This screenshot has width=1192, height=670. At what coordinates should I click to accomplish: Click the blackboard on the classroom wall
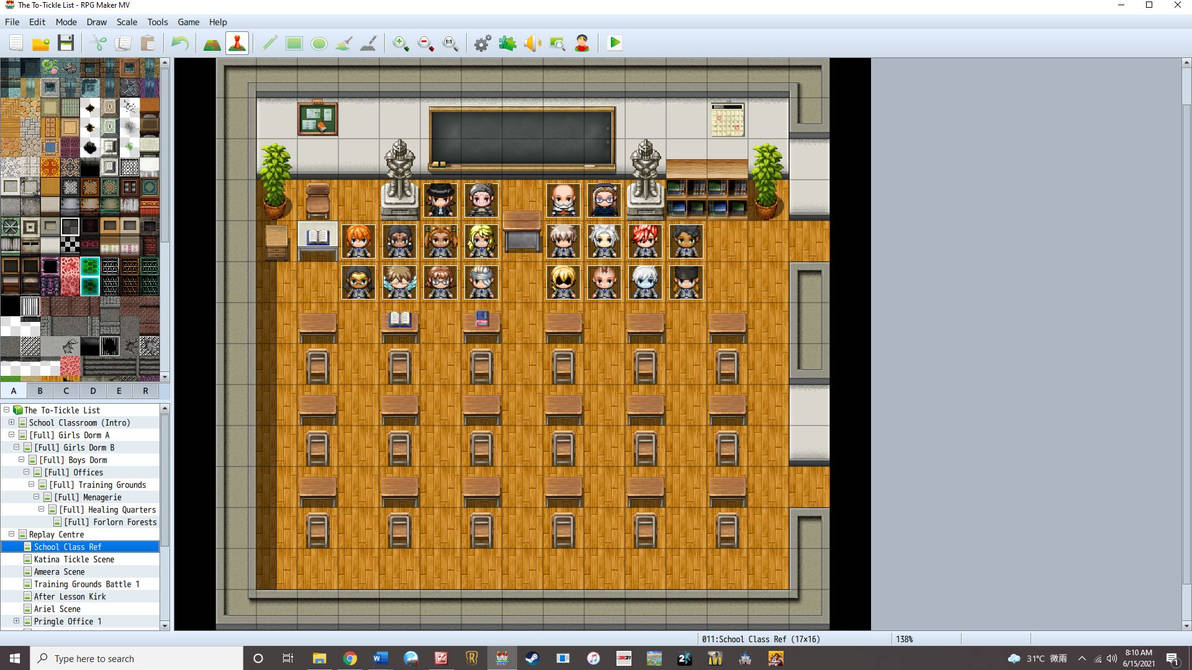coord(522,138)
